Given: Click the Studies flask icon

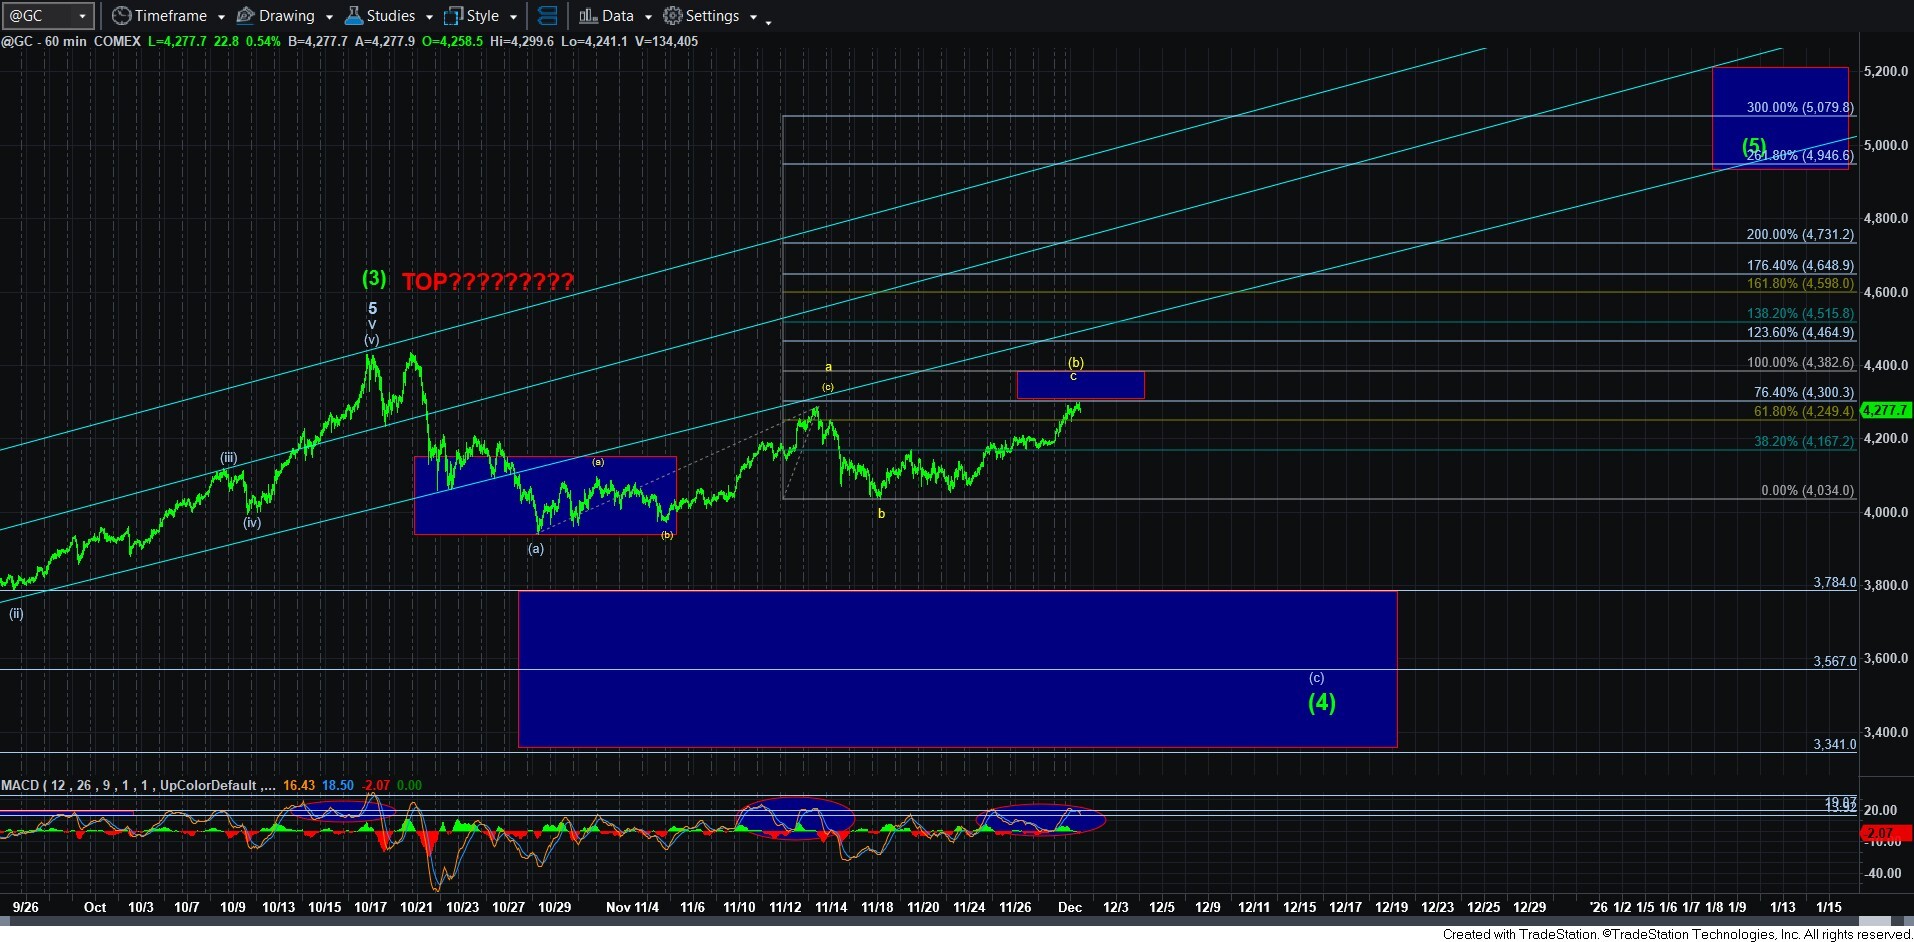Looking at the screenshot, I should 353,16.
